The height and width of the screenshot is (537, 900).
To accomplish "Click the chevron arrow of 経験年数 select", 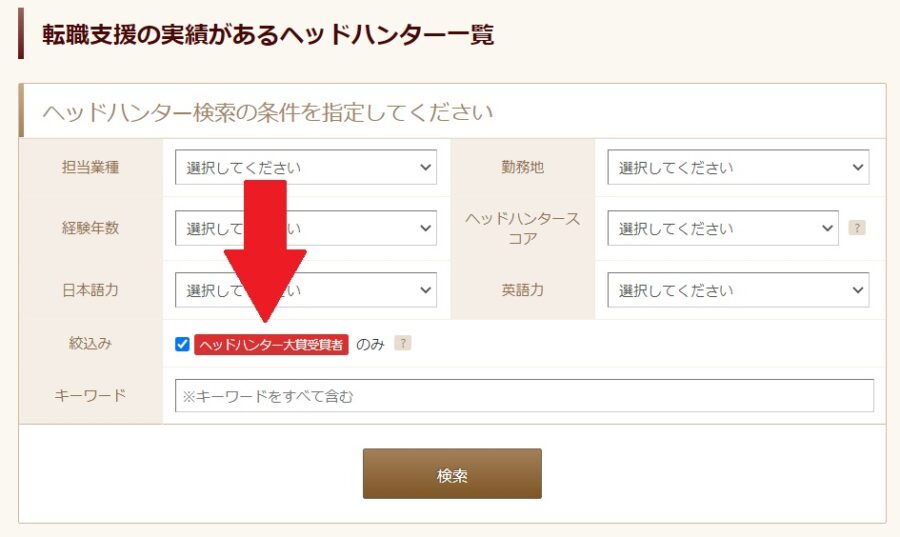I will coord(425,228).
